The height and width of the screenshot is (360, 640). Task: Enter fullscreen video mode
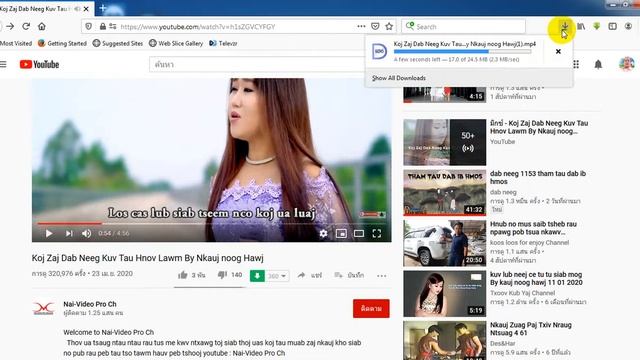pos(377,233)
